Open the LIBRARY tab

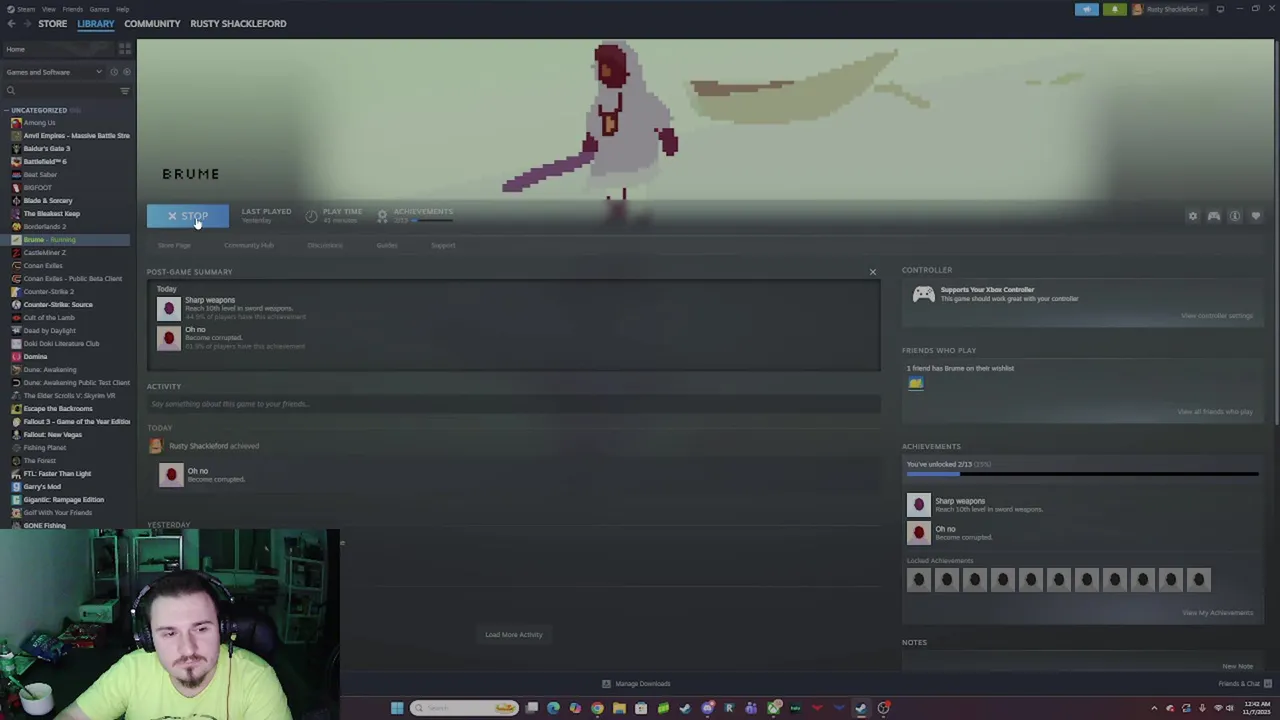pyautogui.click(x=96, y=23)
